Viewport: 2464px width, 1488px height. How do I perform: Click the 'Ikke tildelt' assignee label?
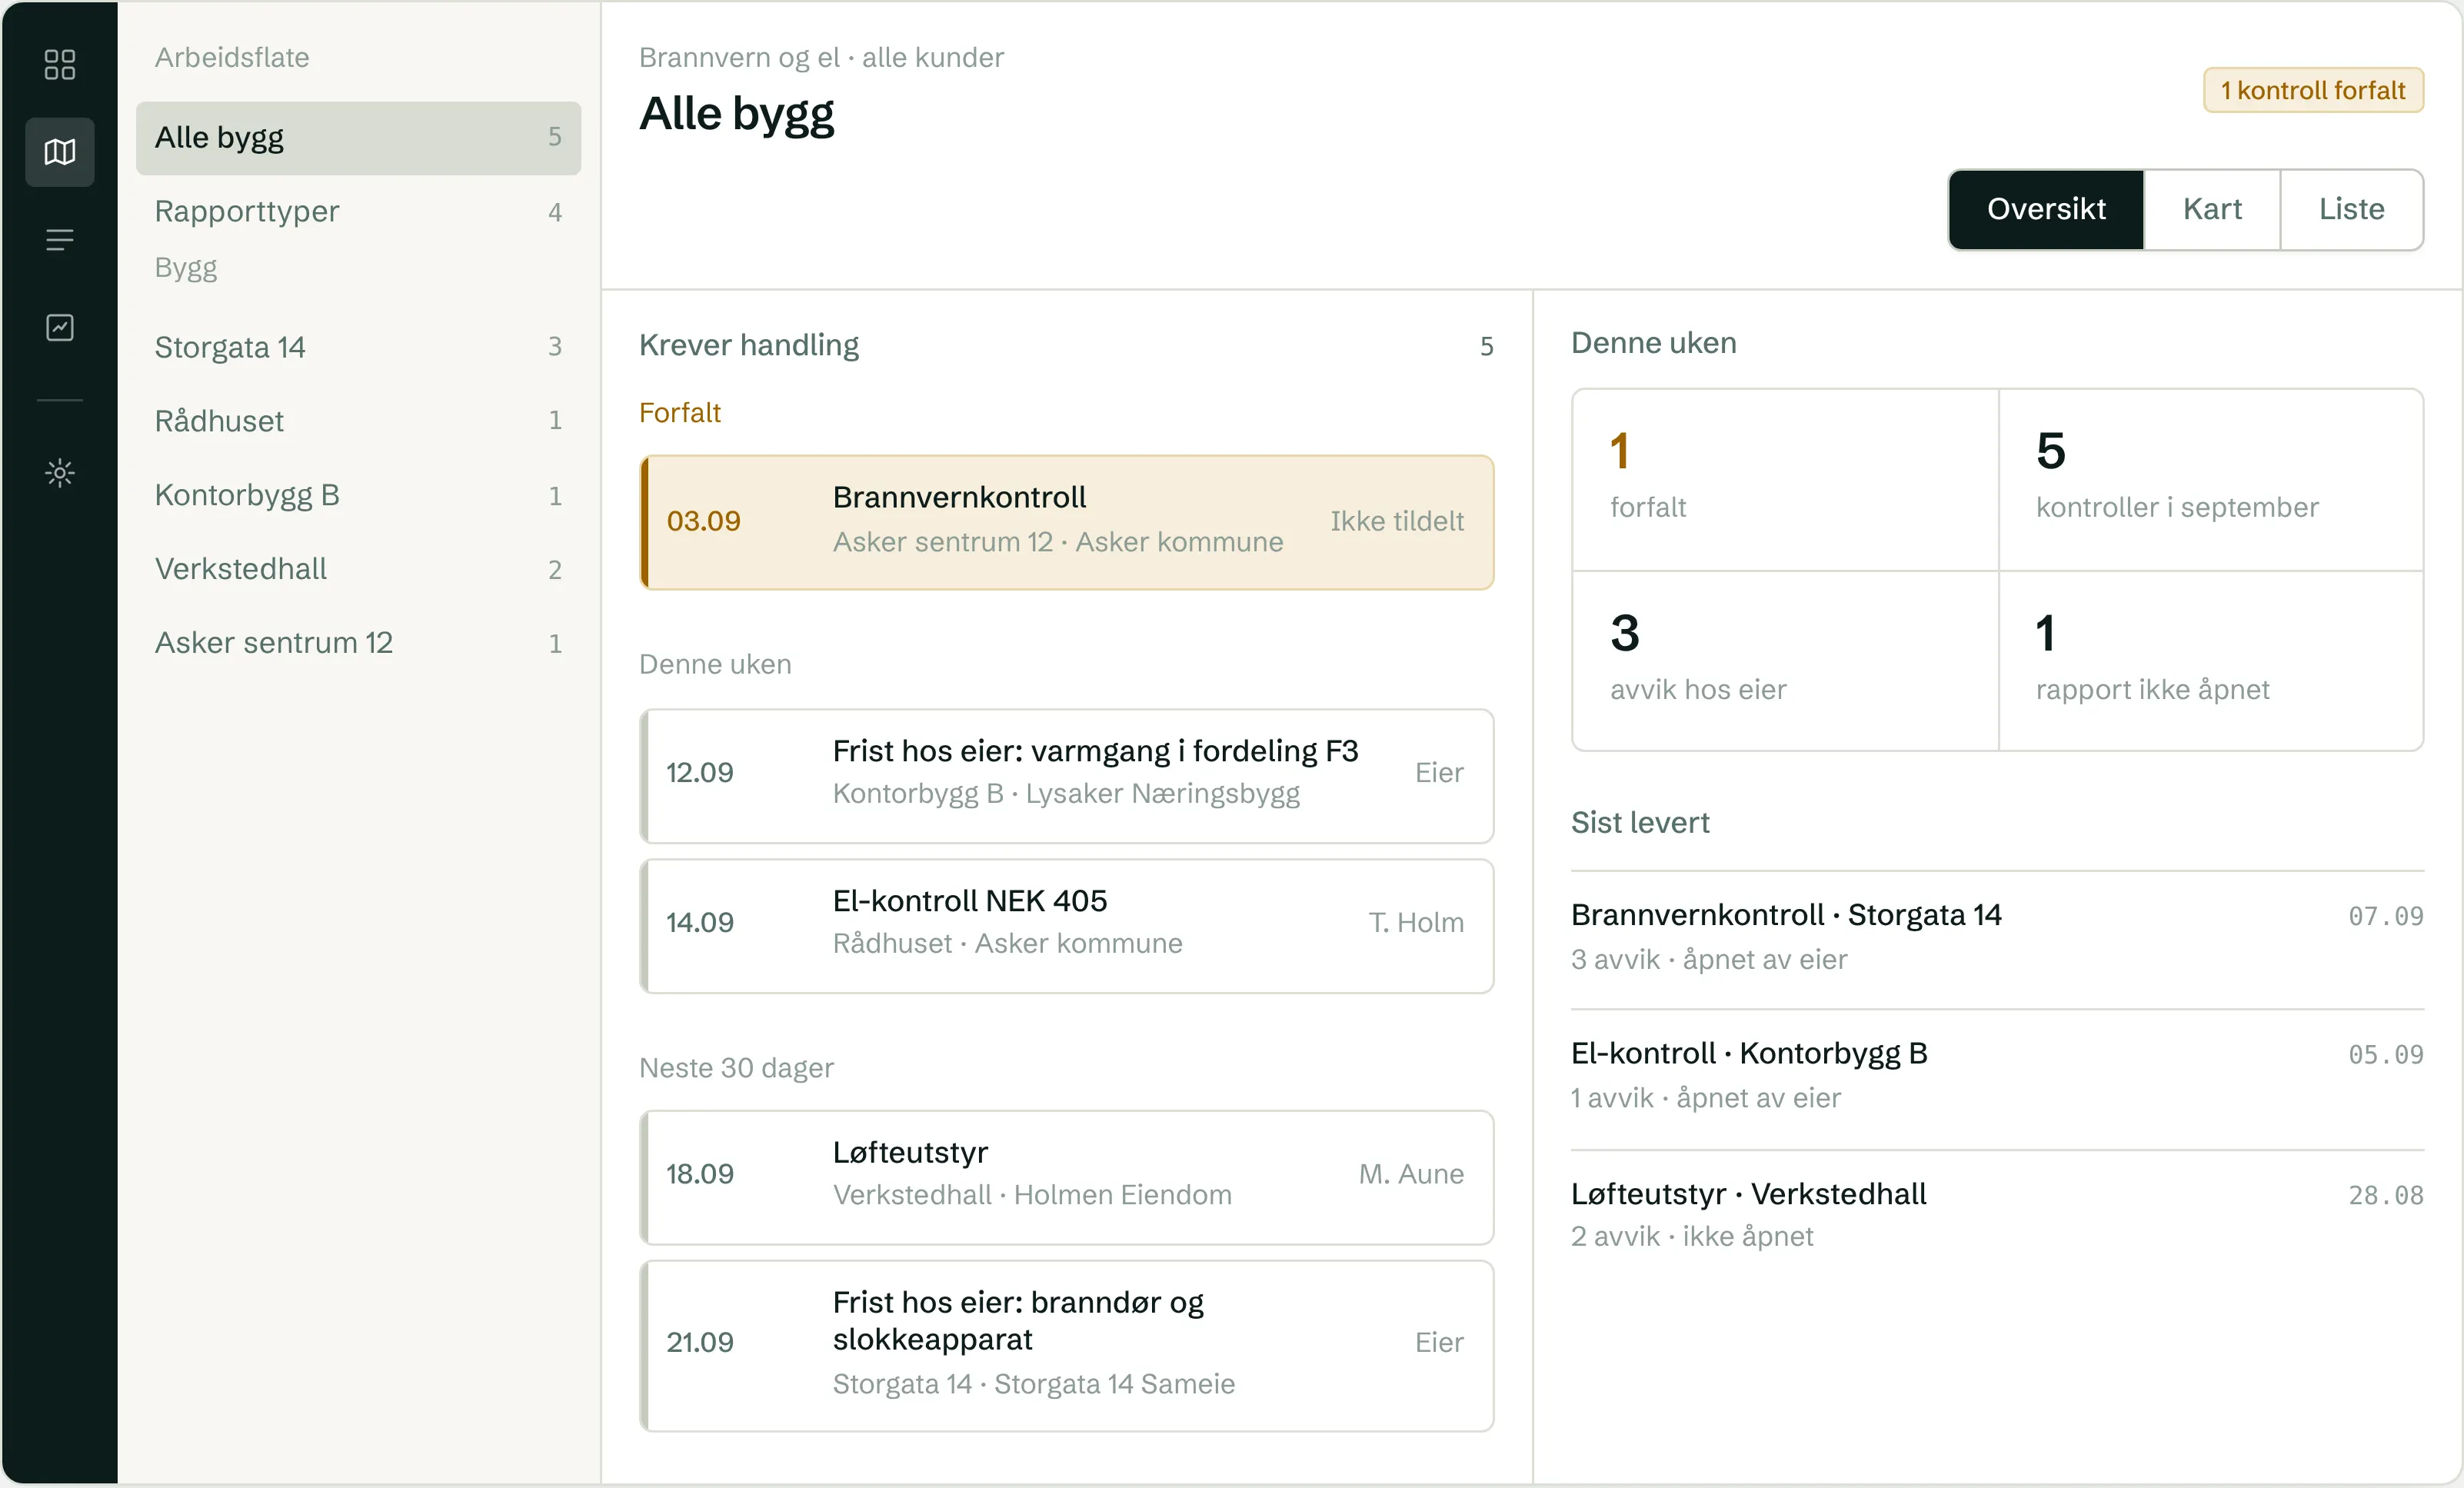(x=1396, y=521)
